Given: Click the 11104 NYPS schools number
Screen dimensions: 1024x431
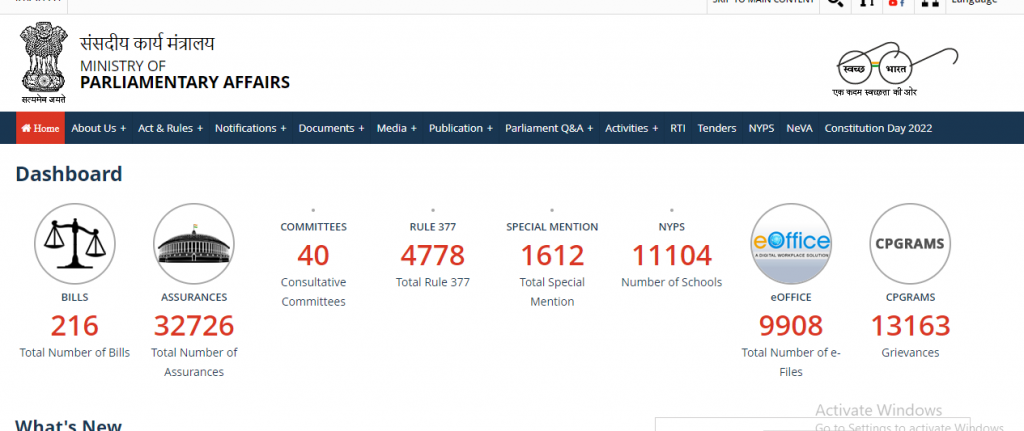Looking at the screenshot, I should point(671,256).
